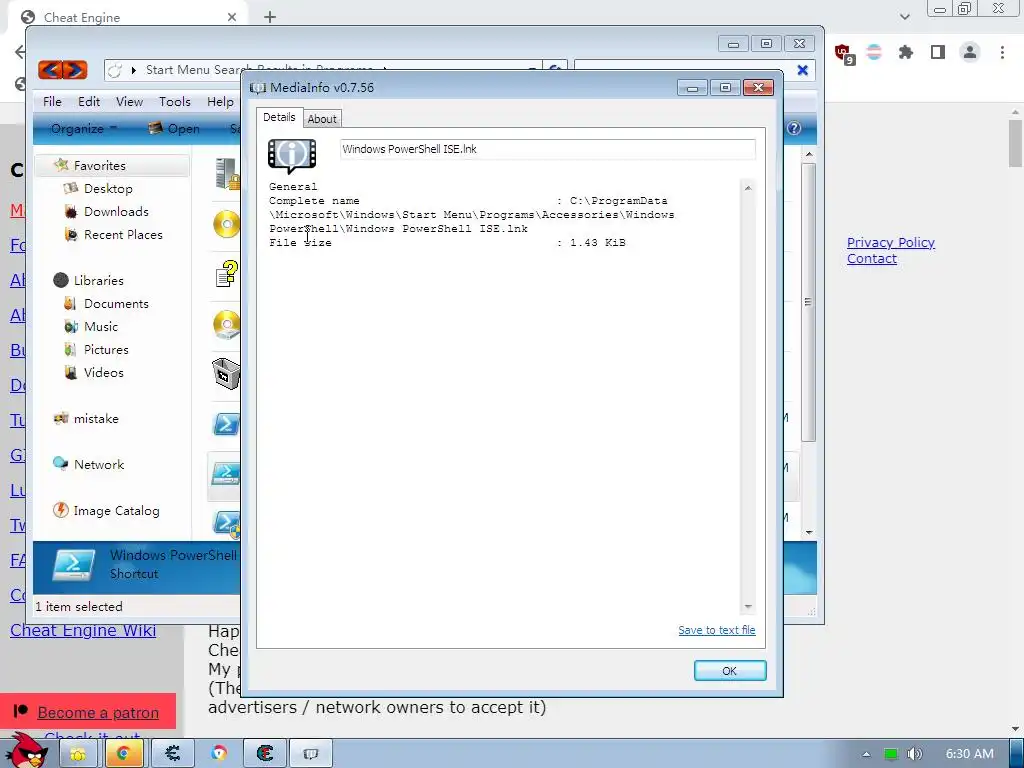Open a new Chrome tab with plus button
This screenshot has height=768, width=1024.
[x=270, y=17]
